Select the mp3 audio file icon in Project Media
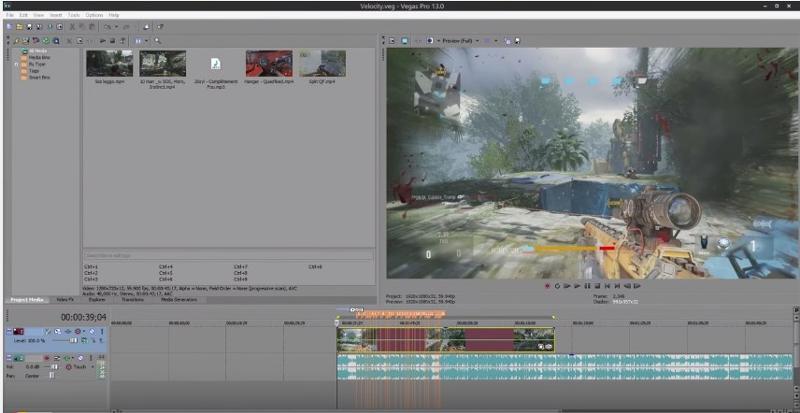The image size is (800, 413). 216,64
